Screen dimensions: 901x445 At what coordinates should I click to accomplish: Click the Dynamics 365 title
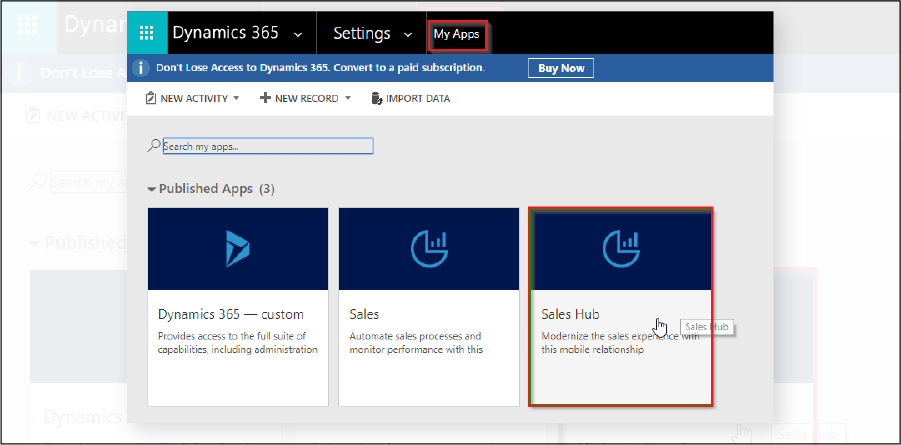coord(225,33)
